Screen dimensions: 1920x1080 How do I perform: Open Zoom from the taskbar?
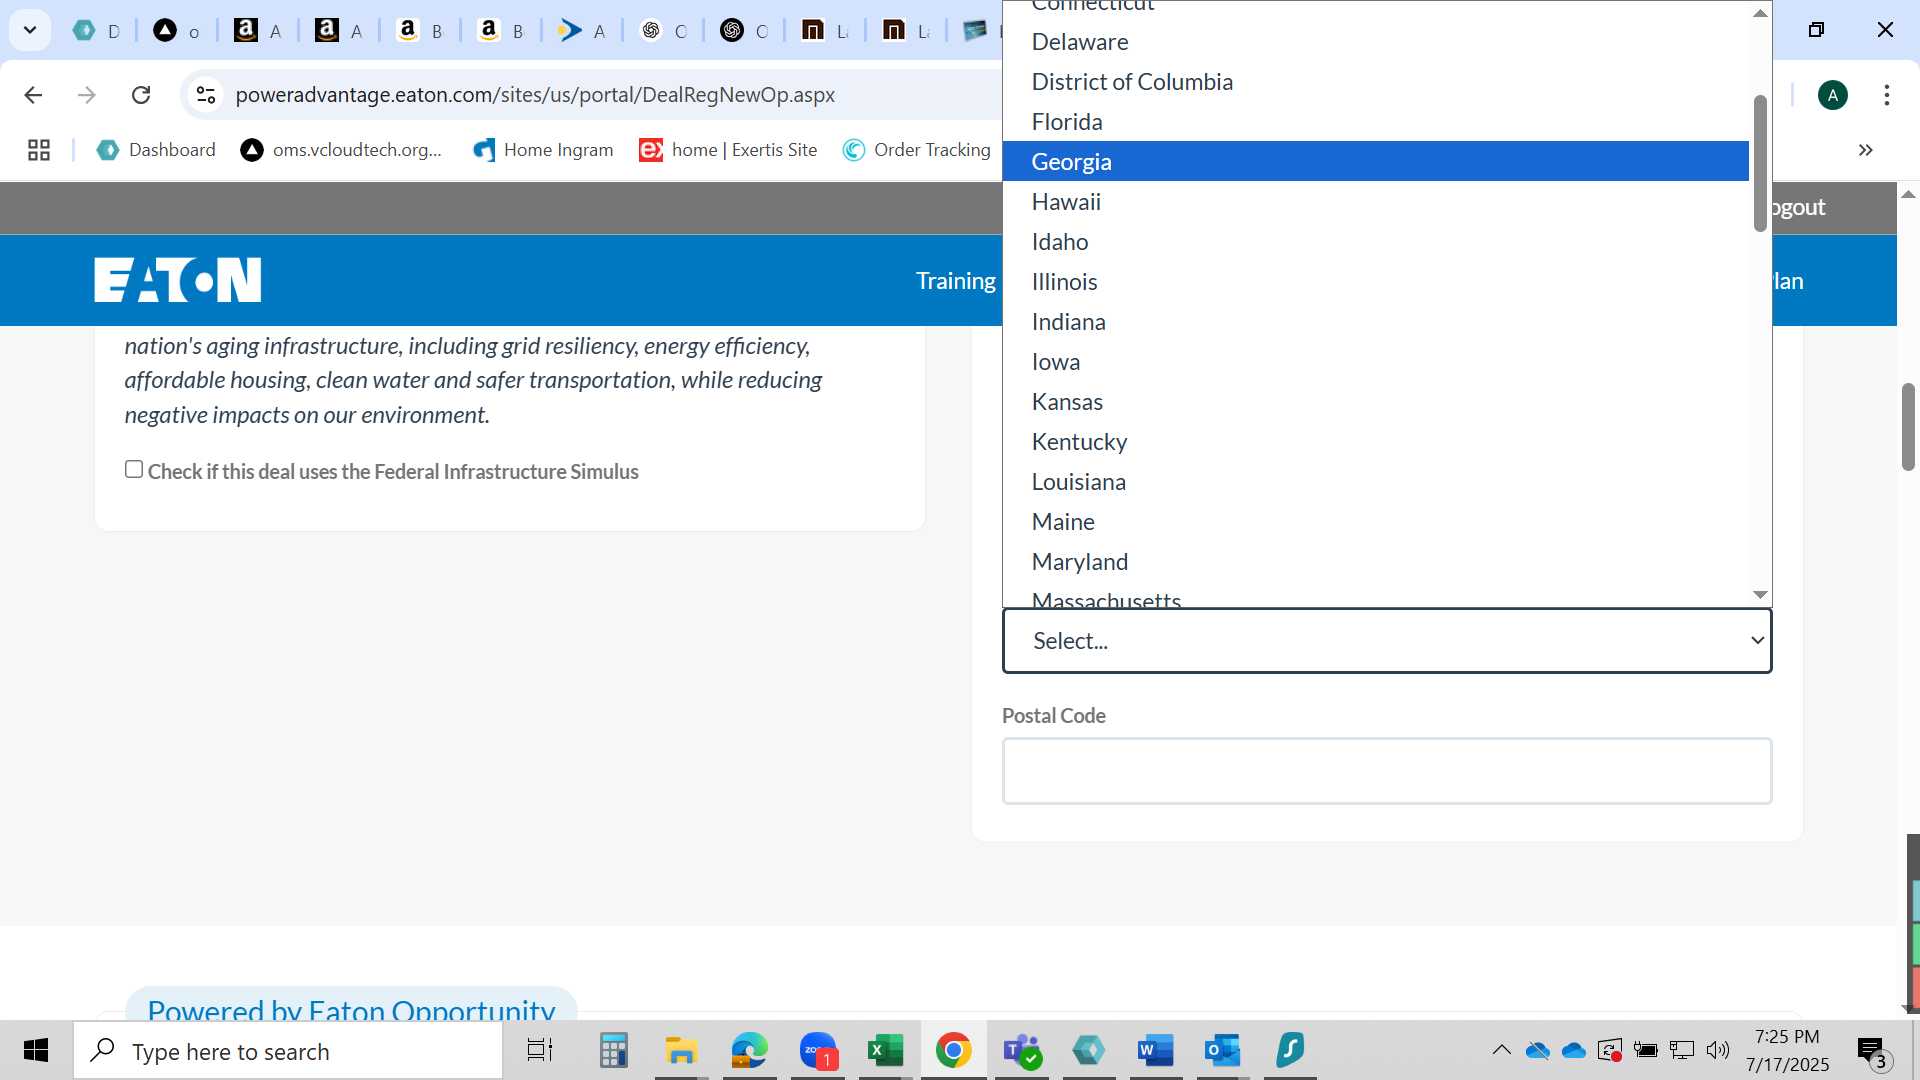click(x=818, y=1051)
